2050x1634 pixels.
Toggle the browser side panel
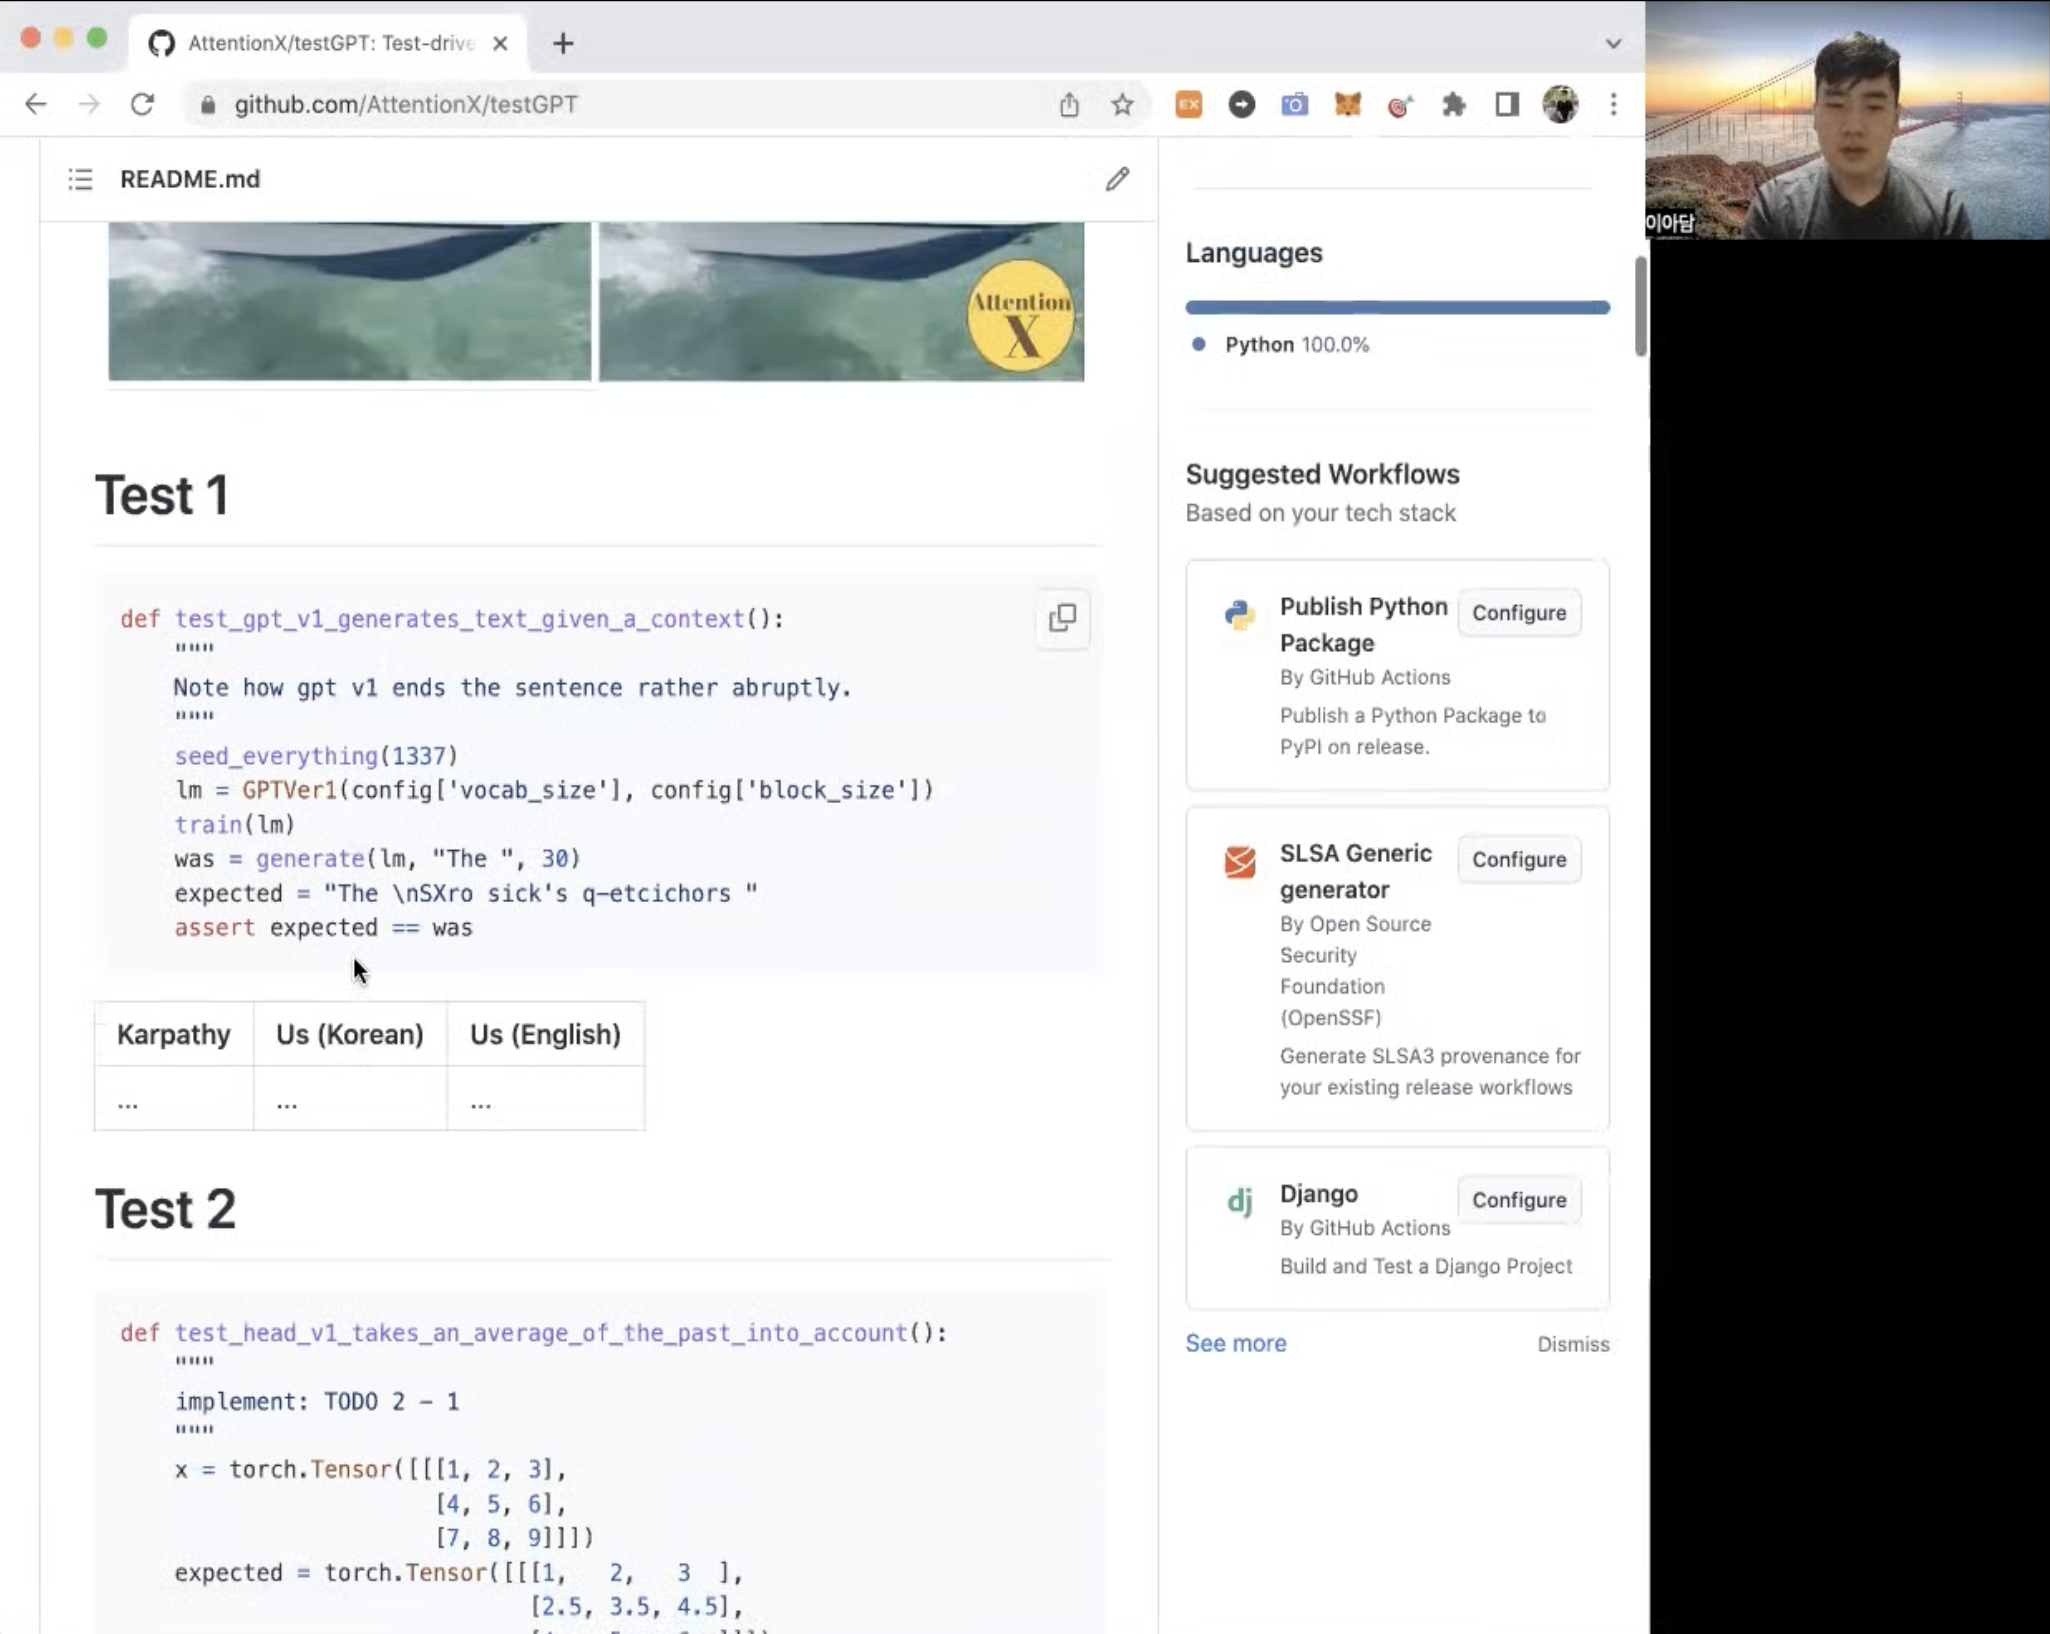[1507, 104]
